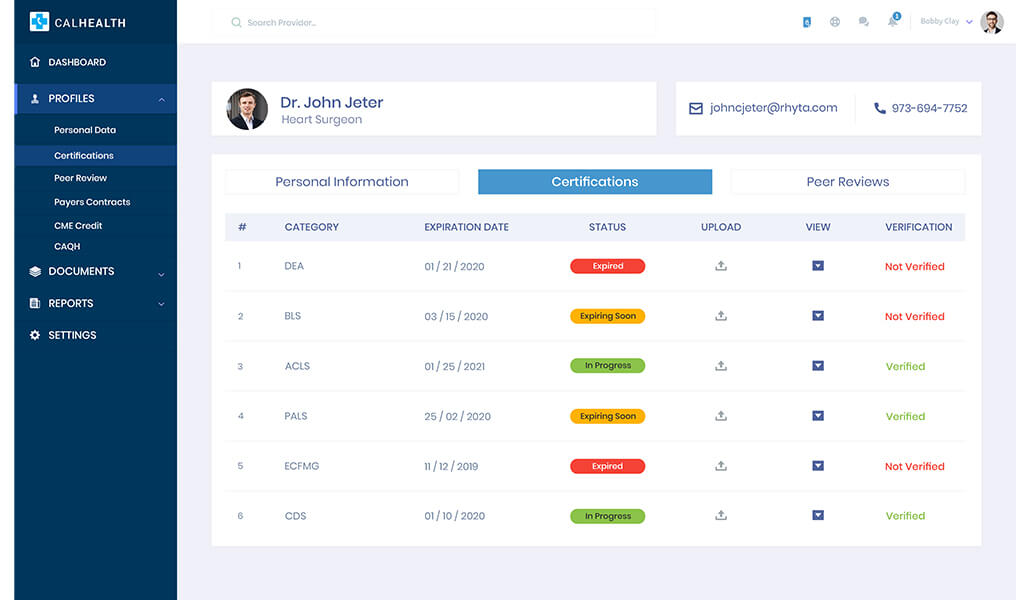Viewport: 1030px width, 600px height.
Task: Click the phone icon next to the number
Action: click(879, 107)
